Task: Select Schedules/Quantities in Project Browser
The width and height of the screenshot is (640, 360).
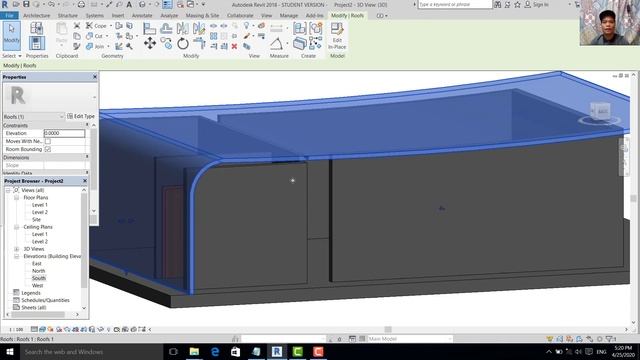Action: [x=45, y=300]
